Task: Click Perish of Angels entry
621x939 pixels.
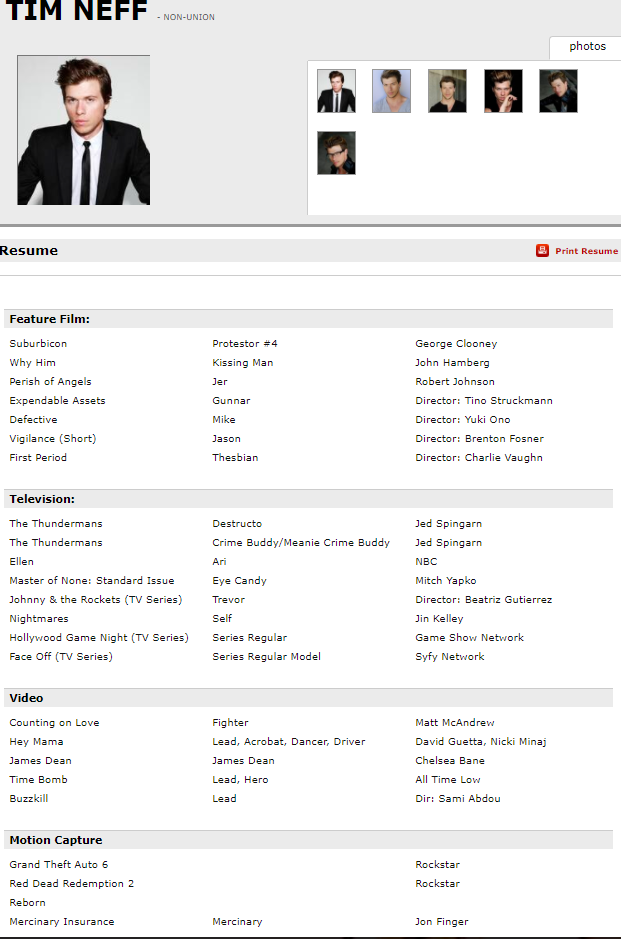Action: tap(50, 381)
